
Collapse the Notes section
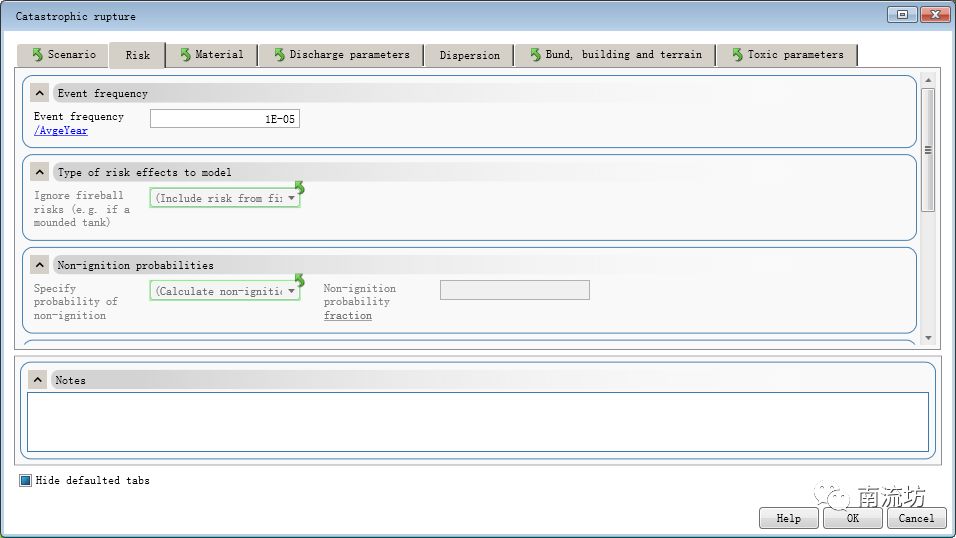coord(38,380)
